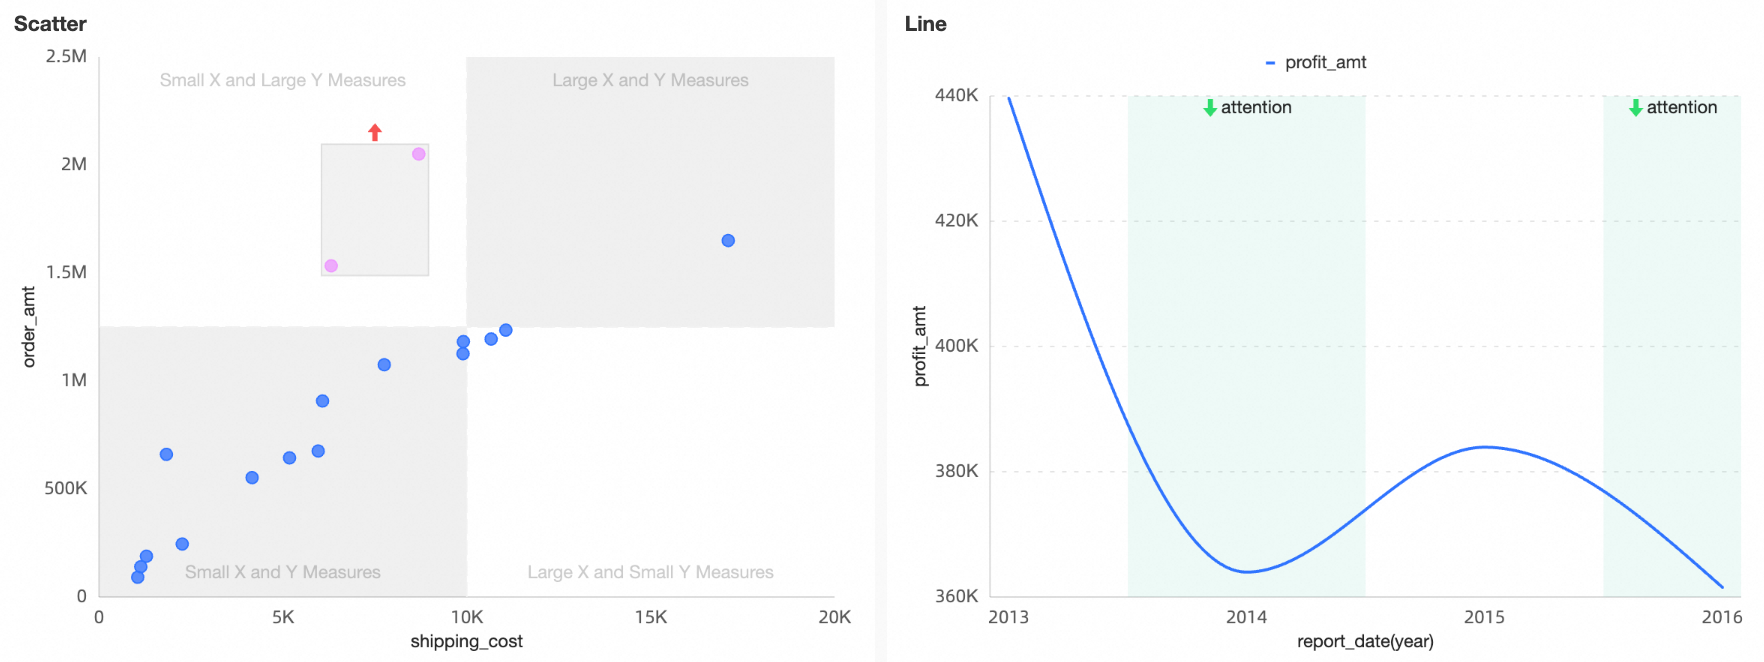Click the Scatter chart title
Screen dimensions: 1764x662
(x=50, y=24)
